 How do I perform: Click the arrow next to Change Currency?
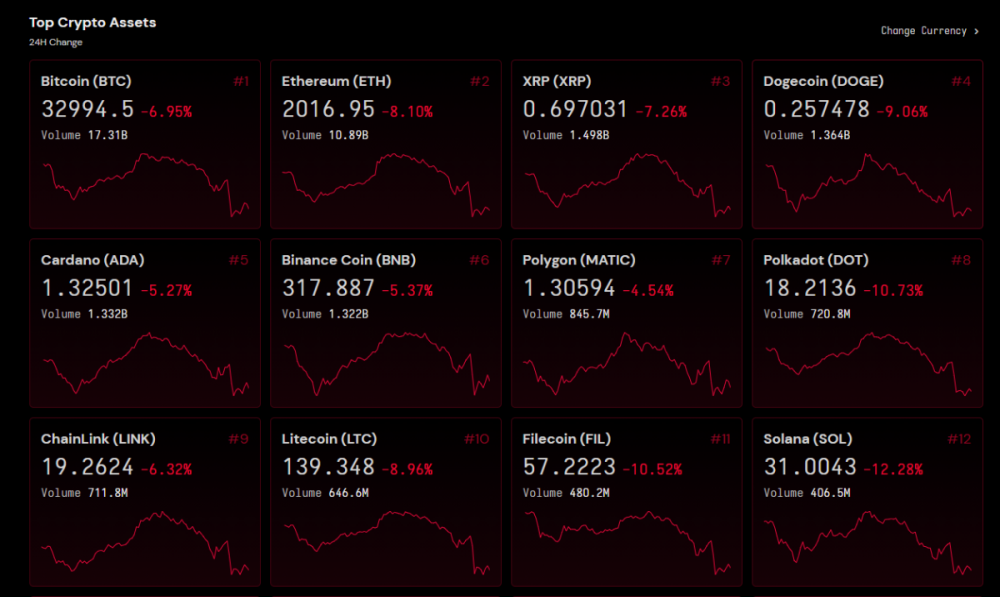coord(977,31)
